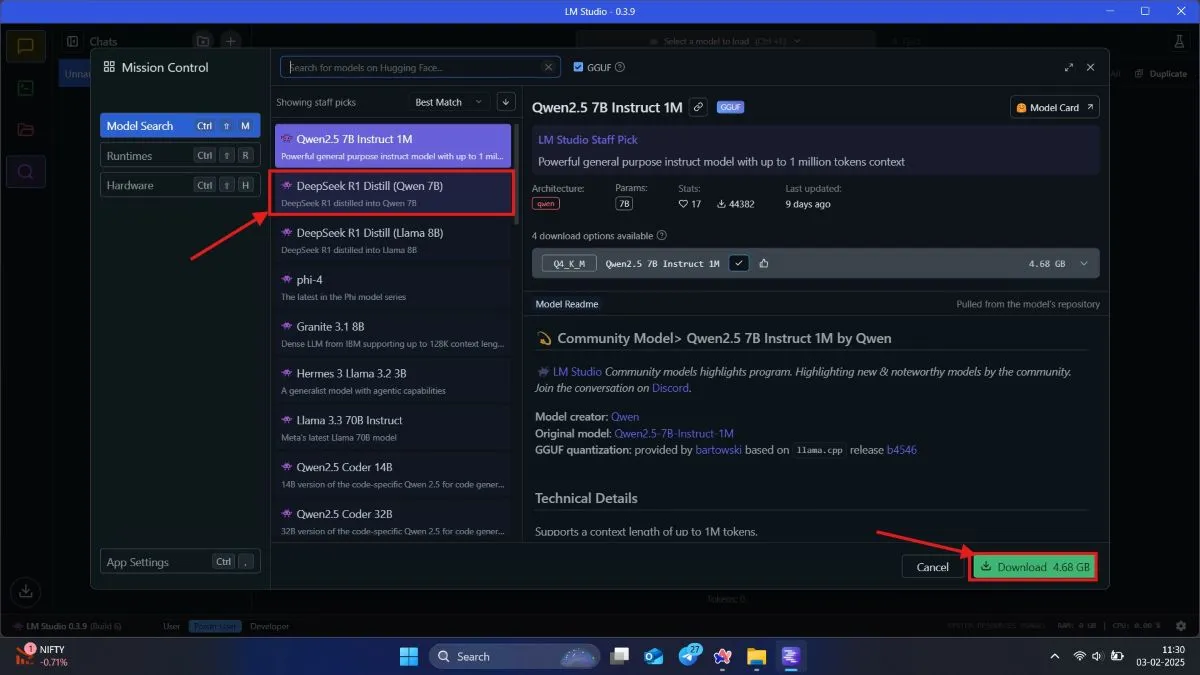Screen dimensions: 1200x675
Task: Select the phi-4 model
Action: pos(393,287)
